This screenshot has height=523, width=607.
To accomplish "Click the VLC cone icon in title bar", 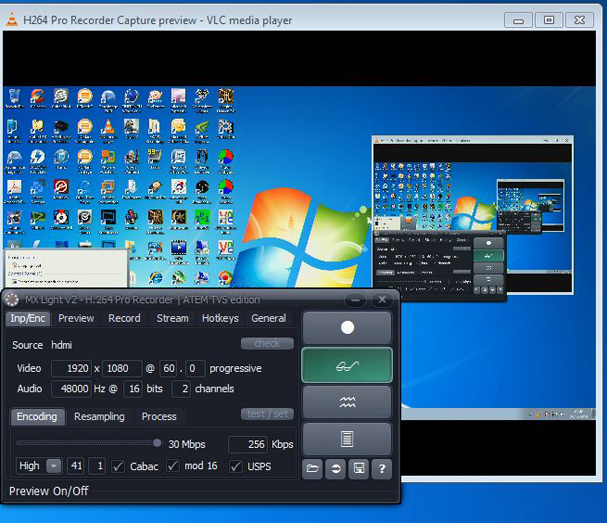I will 12,20.
